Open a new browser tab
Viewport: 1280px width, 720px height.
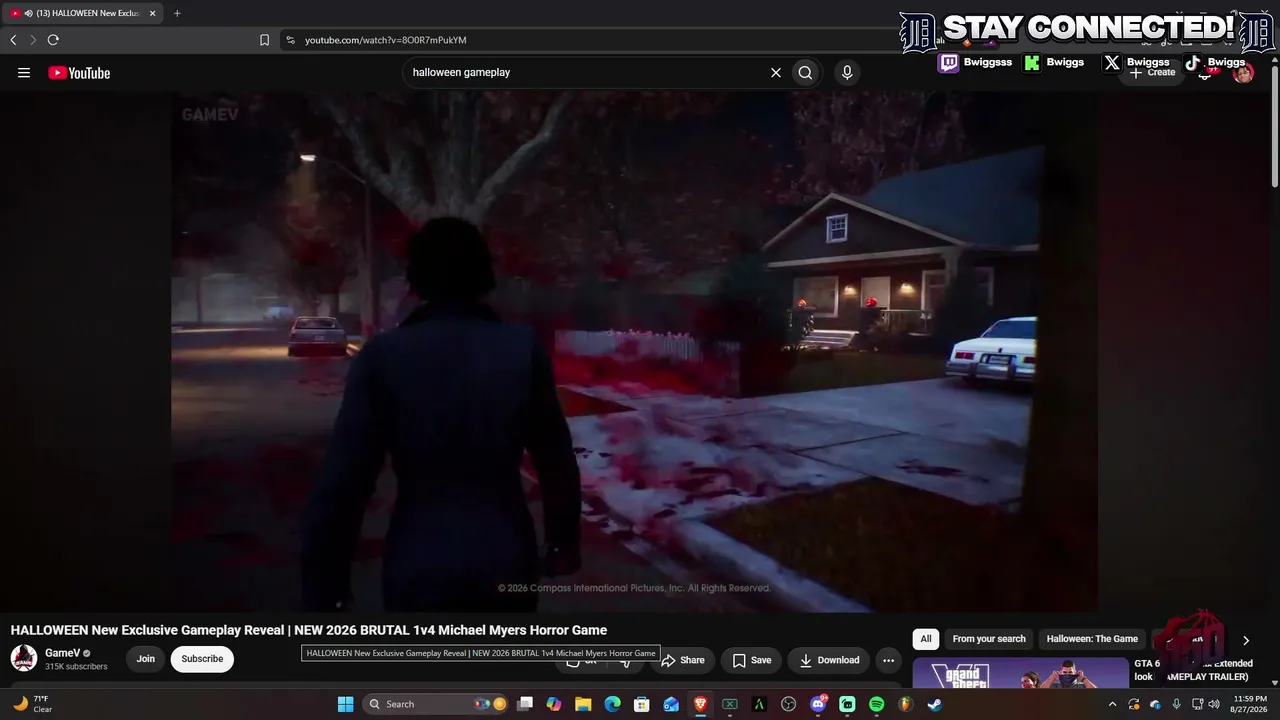tap(177, 13)
